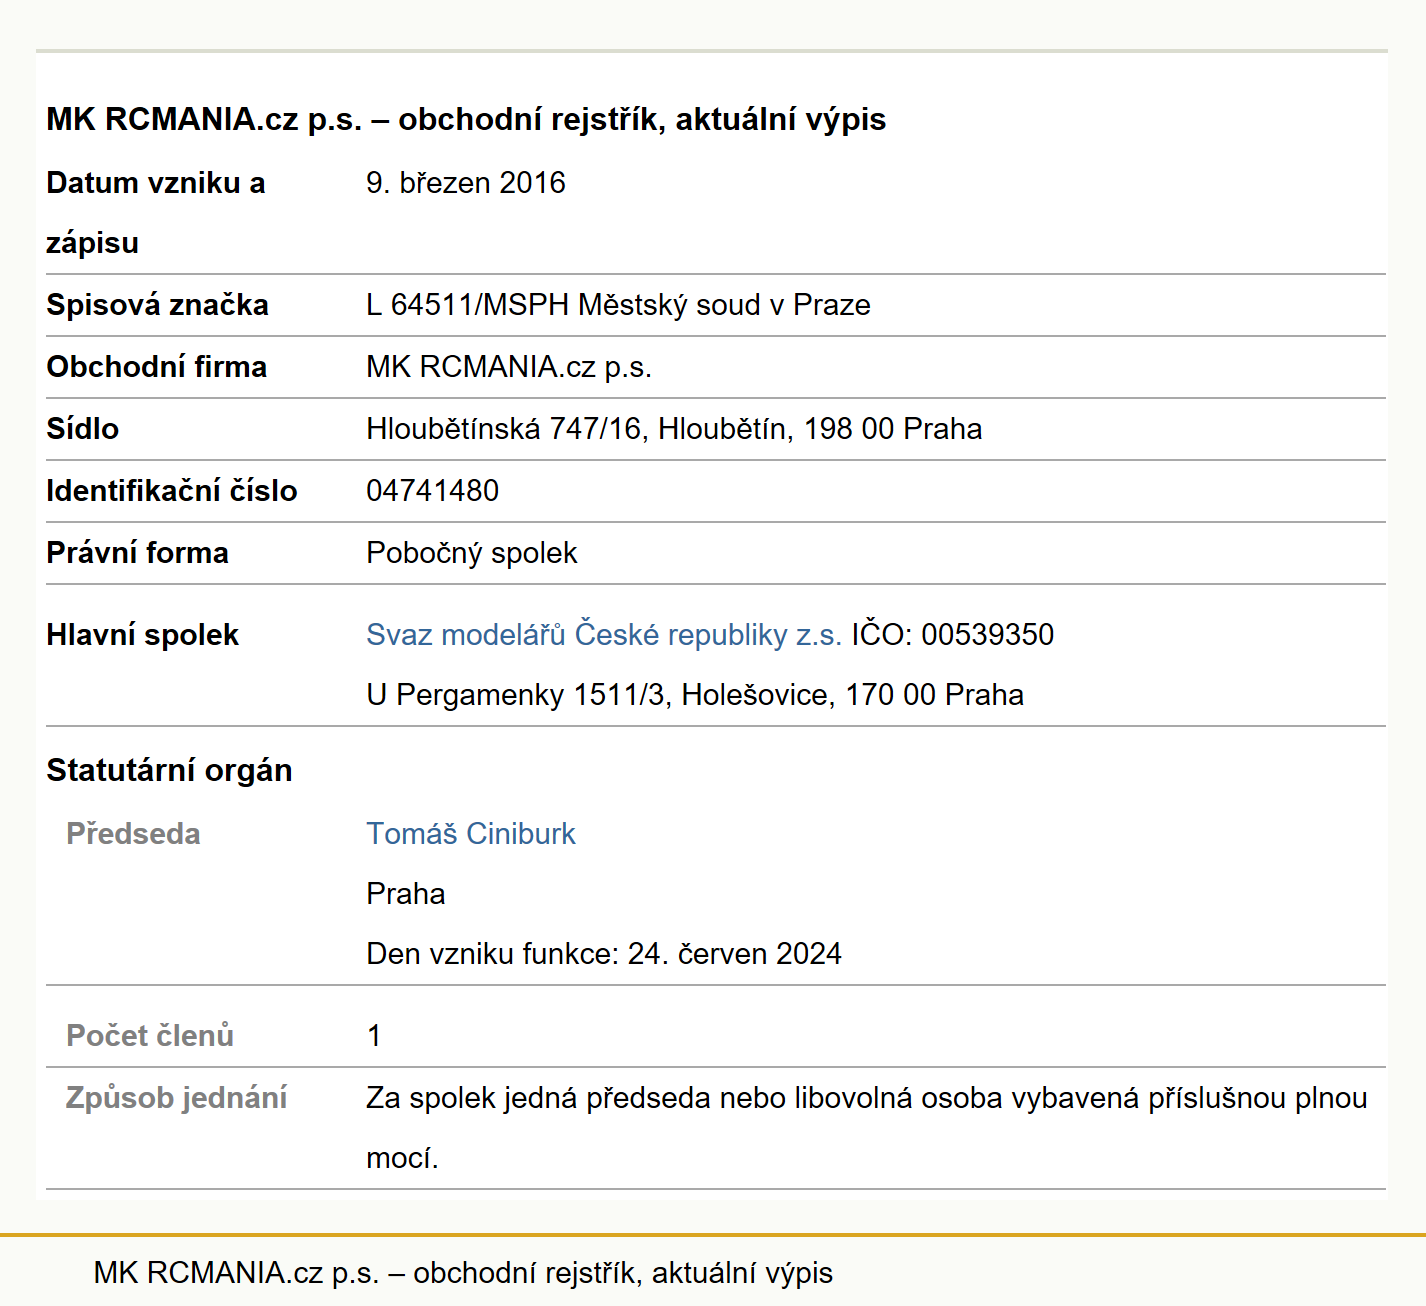Image resolution: width=1426 pixels, height=1306 pixels.
Task: Select the city Praha under Tomáš Ciniburk
Action: [x=405, y=894]
